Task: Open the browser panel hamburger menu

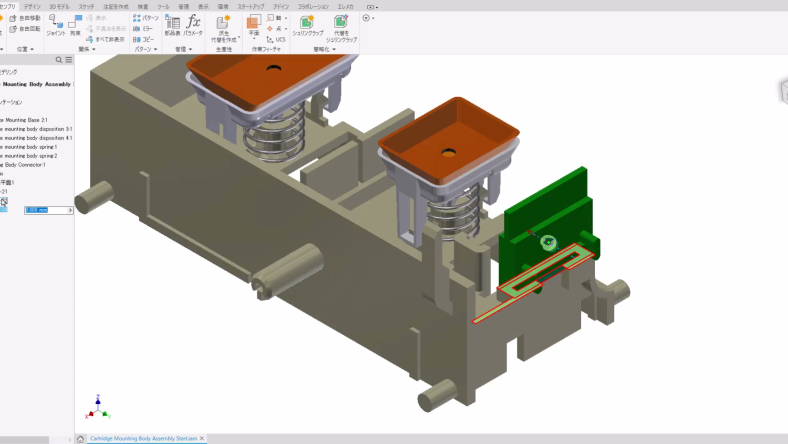Action: 69,60
